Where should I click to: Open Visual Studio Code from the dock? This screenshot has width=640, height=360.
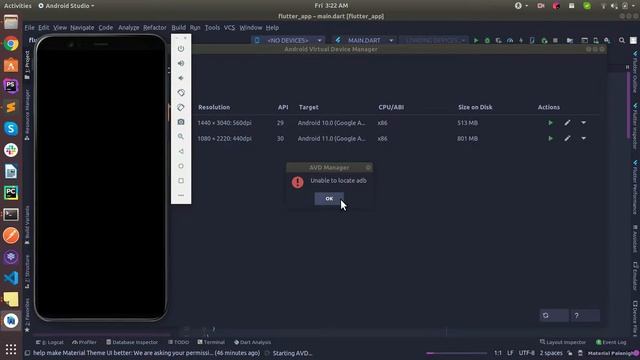tap(11, 278)
